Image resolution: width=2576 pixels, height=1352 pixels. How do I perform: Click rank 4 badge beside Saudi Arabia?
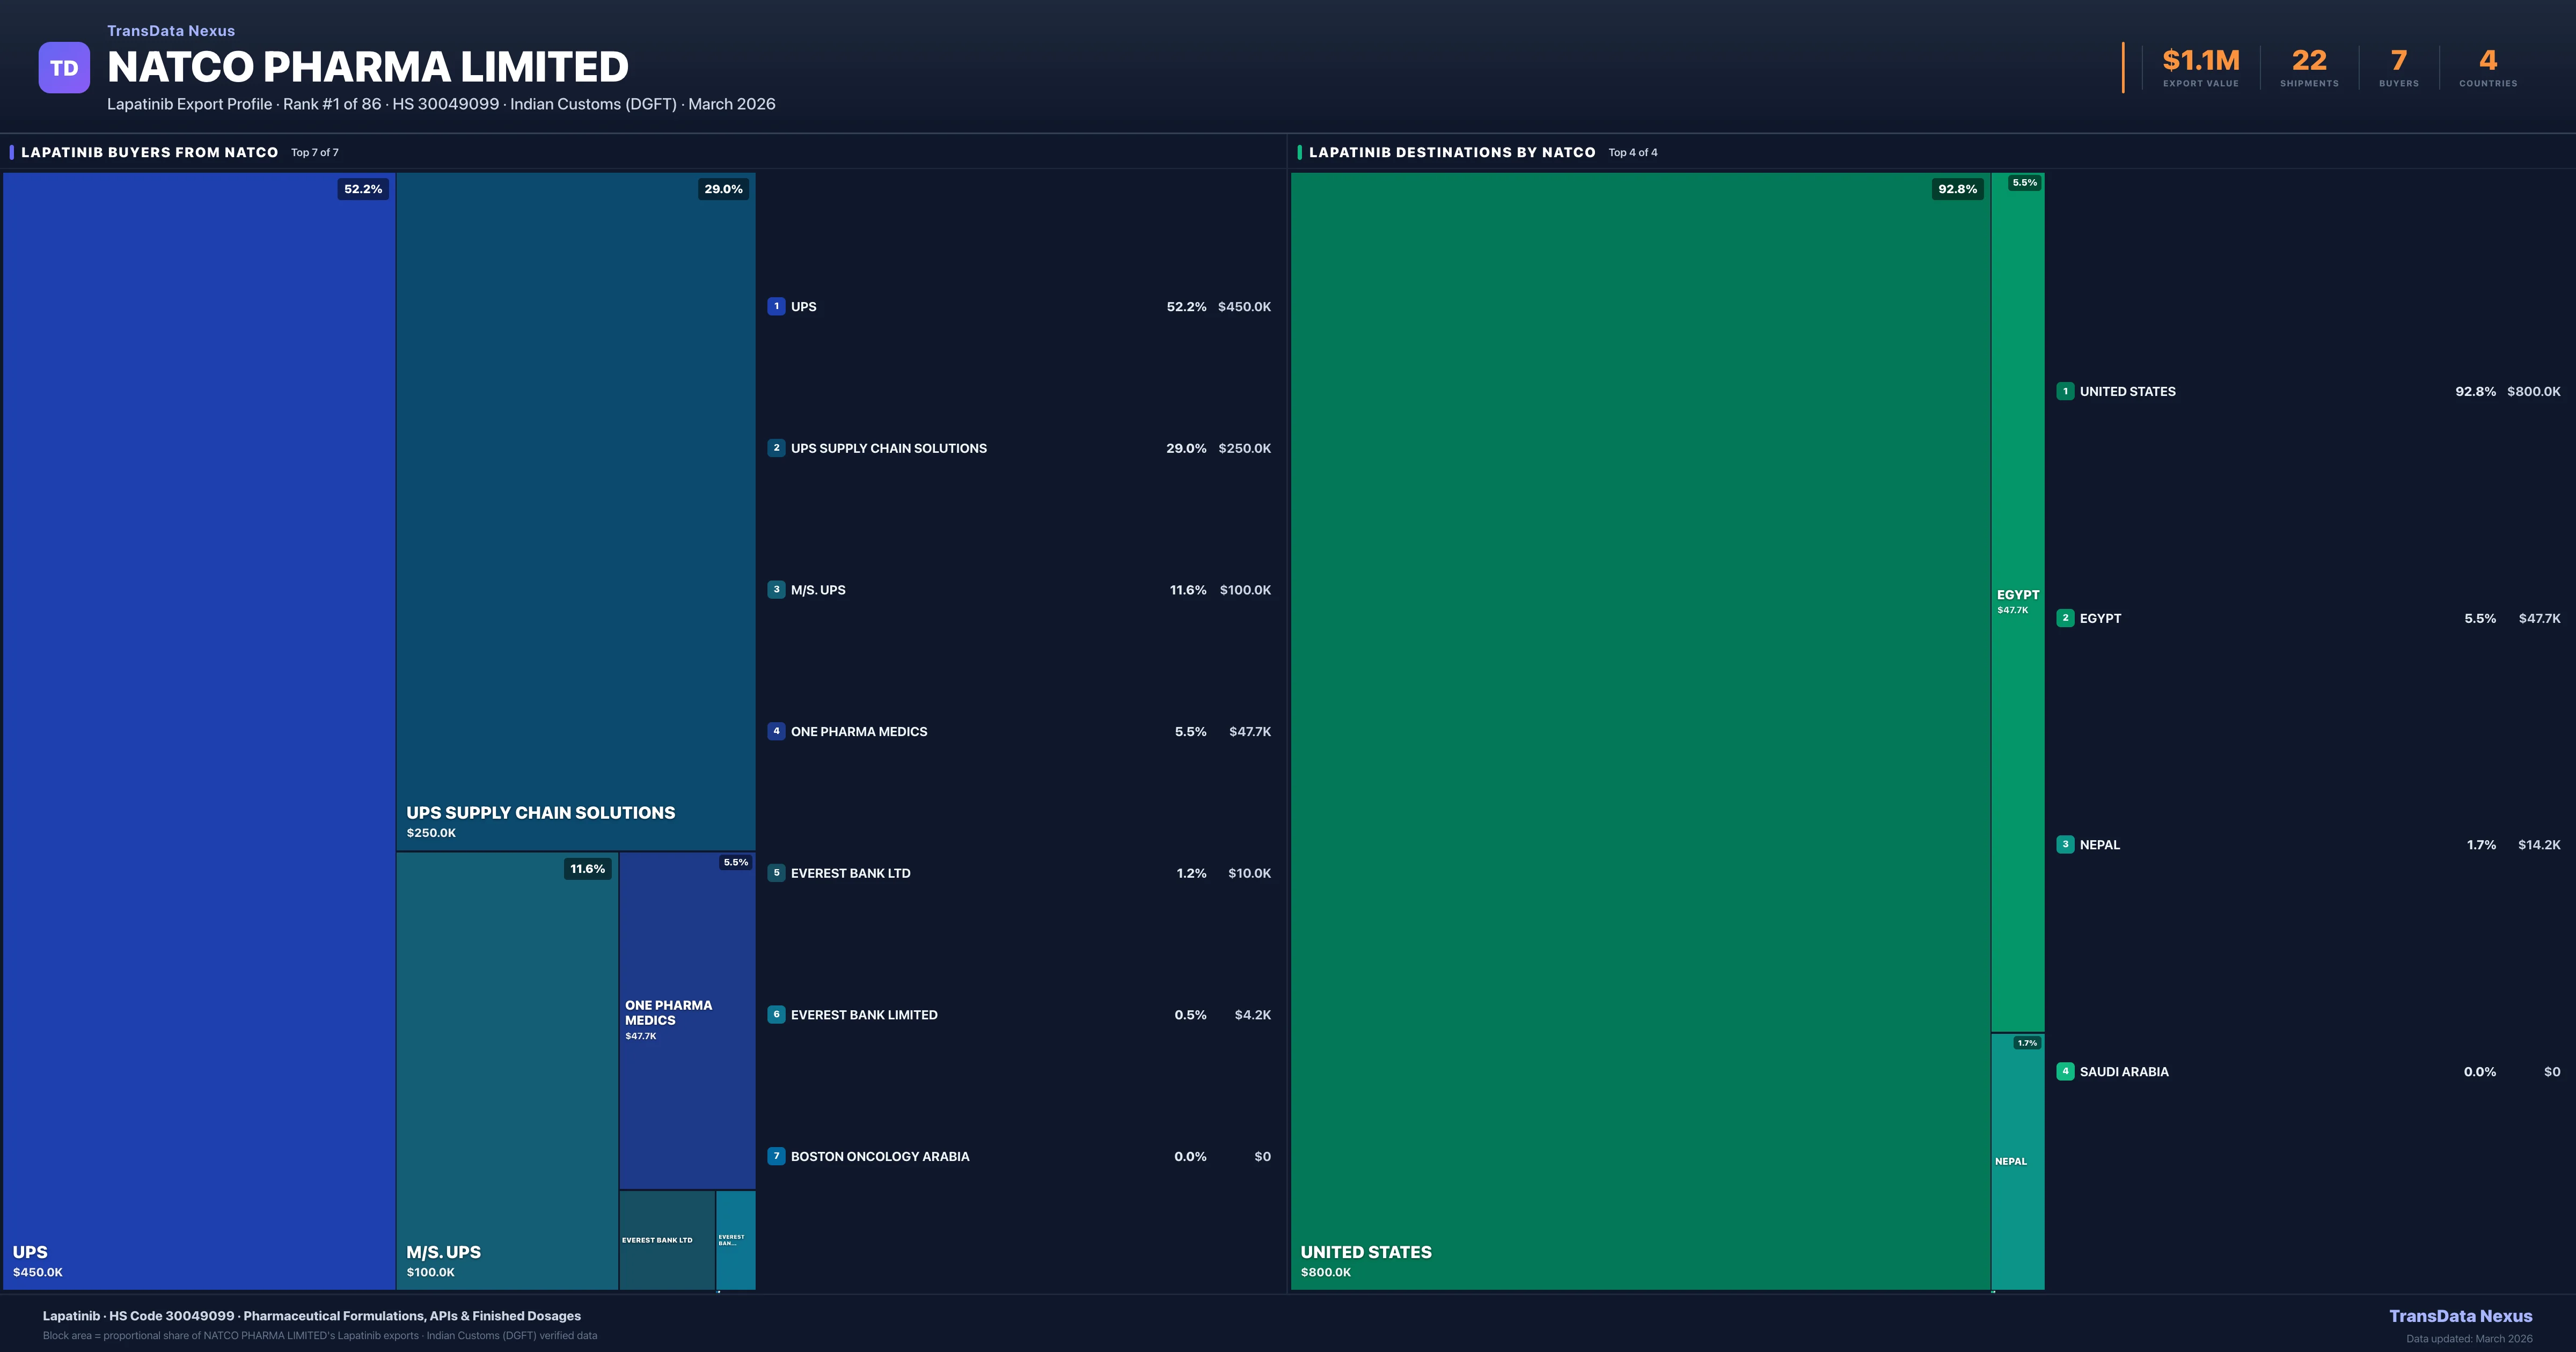(x=2065, y=1071)
